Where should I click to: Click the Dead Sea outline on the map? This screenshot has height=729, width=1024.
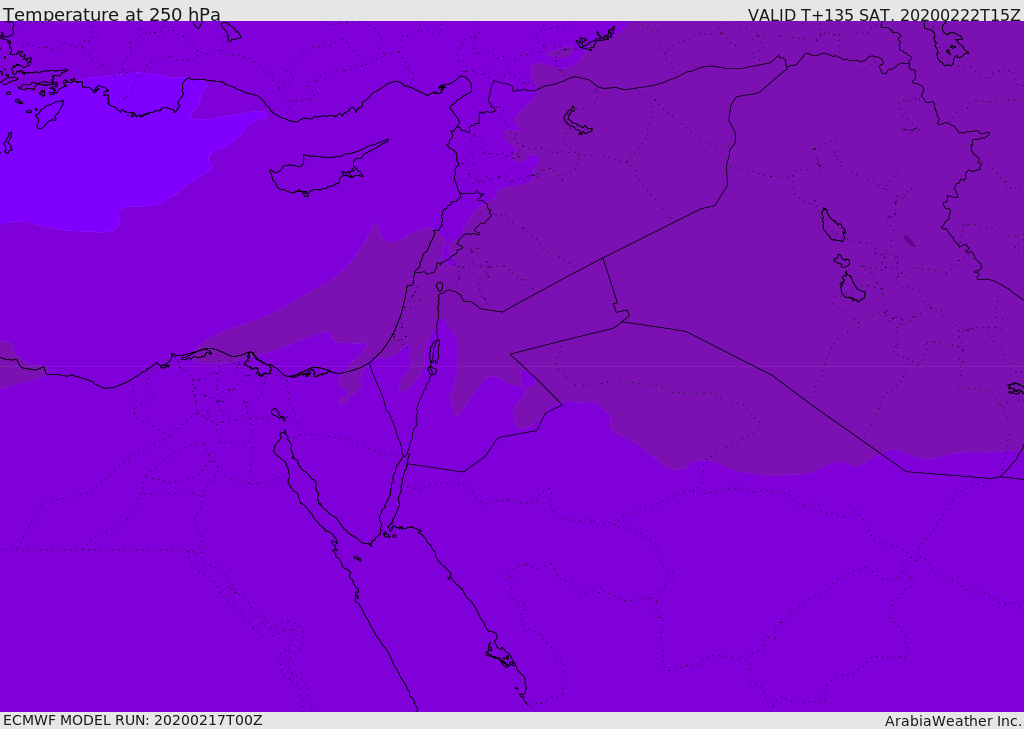434,357
